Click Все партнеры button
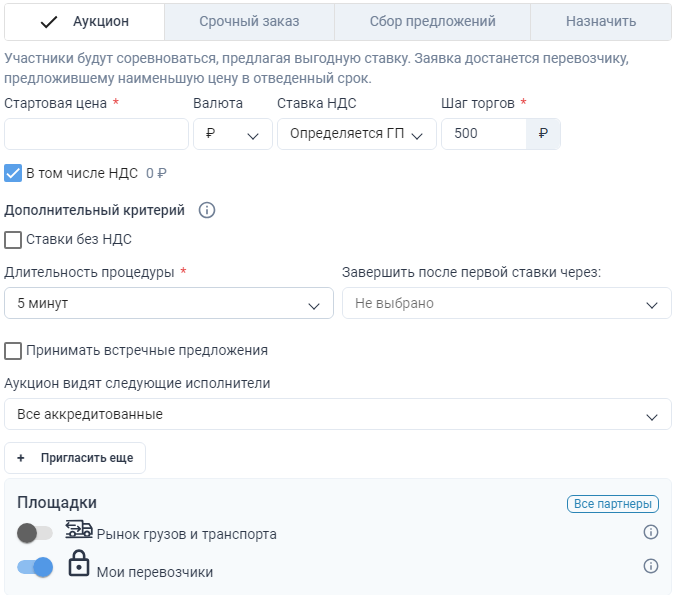 [612, 504]
